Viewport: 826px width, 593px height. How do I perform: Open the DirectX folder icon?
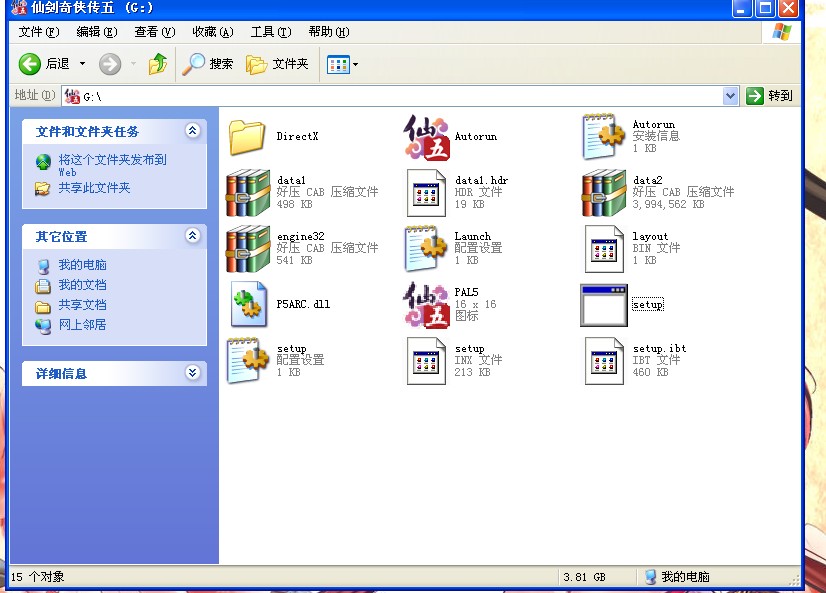(247, 137)
